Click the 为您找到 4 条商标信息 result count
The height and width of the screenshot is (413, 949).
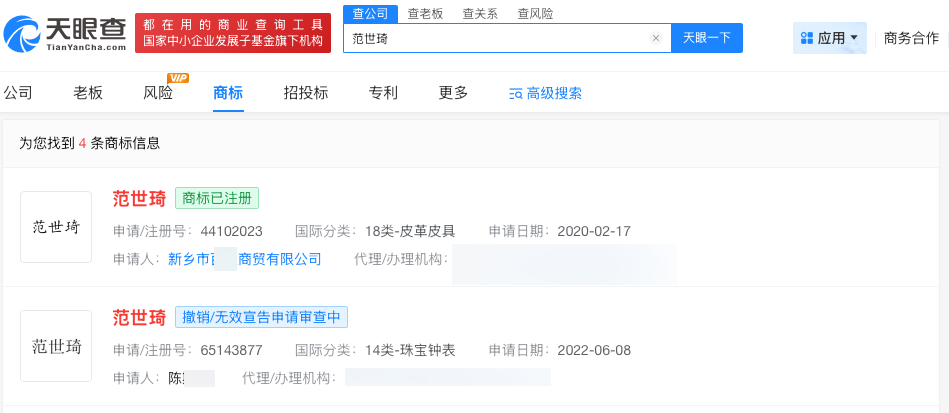click(x=90, y=143)
